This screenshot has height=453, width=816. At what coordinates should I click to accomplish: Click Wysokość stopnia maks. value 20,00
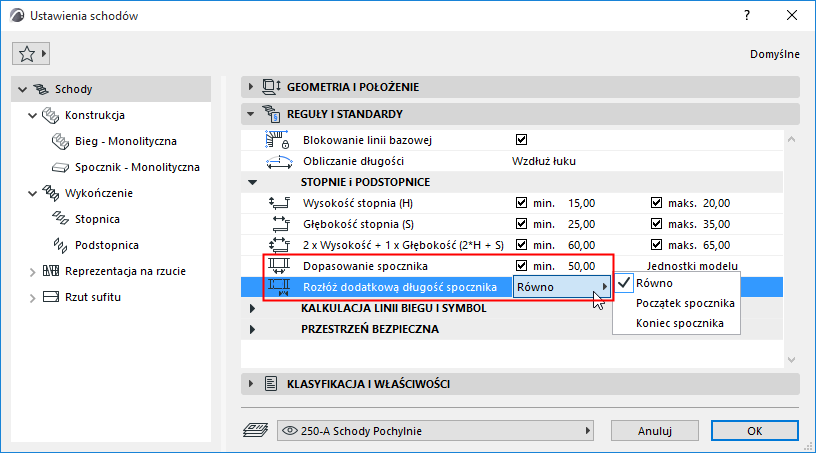coord(717,203)
